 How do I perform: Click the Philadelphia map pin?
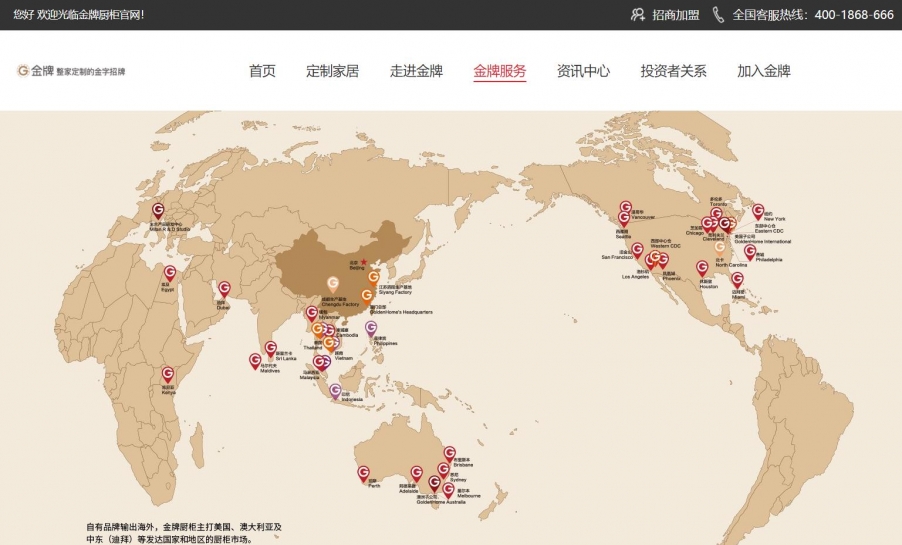coord(750,252)
